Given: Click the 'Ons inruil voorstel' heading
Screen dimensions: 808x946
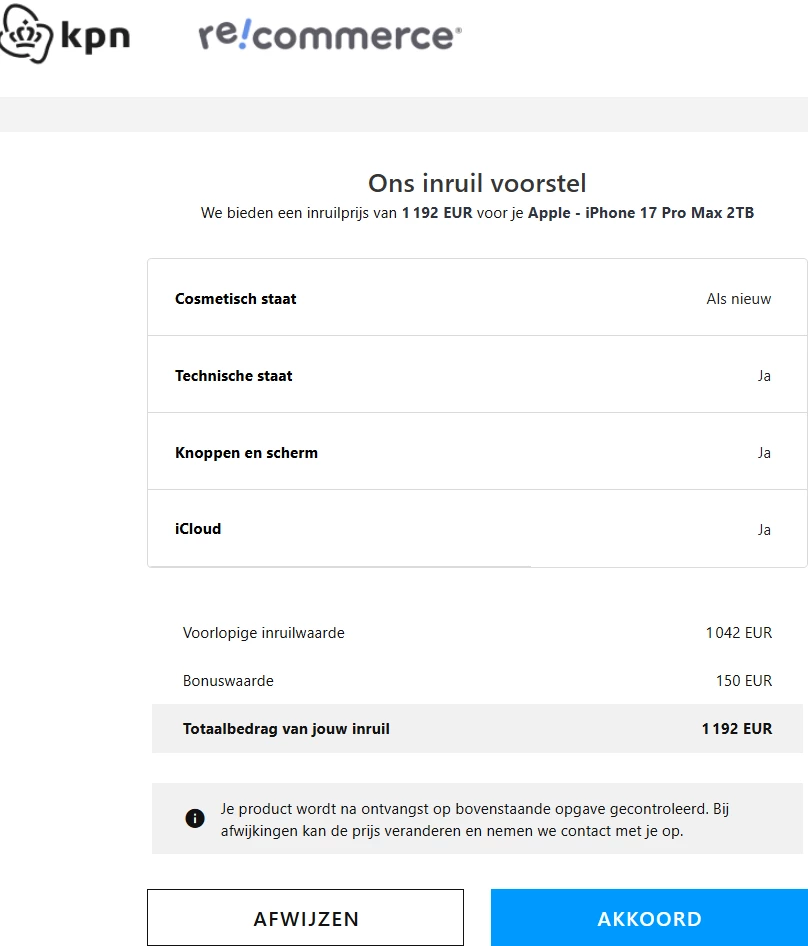Looking at the screenshot, I should [x=477, y=183].
